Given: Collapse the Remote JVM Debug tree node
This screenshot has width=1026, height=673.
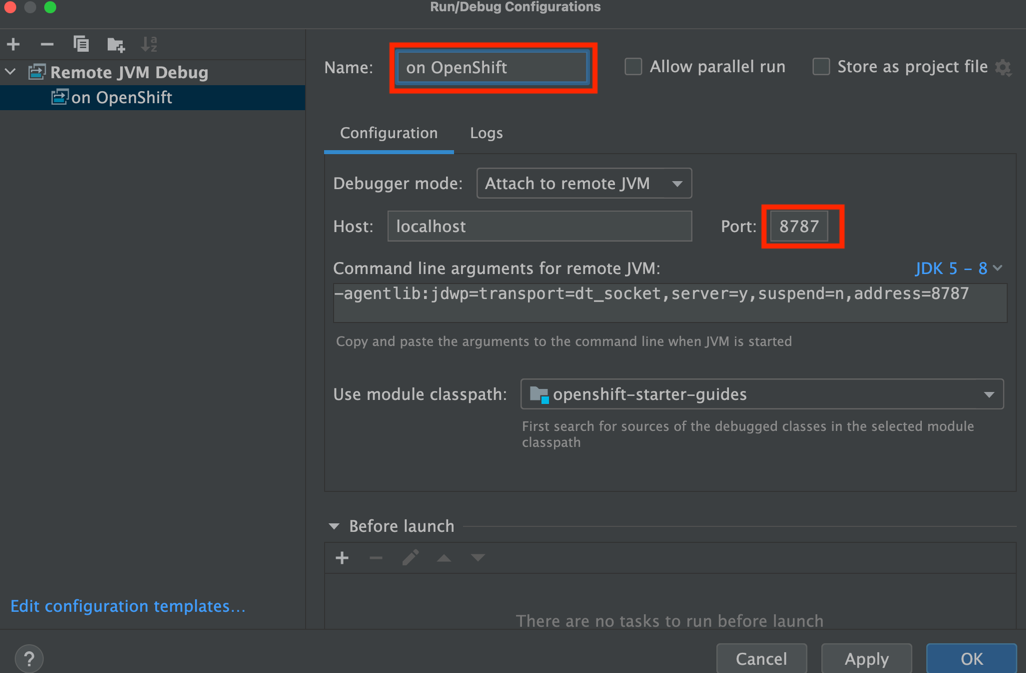Looking at the screenshot, I should [x=11, y=72].
